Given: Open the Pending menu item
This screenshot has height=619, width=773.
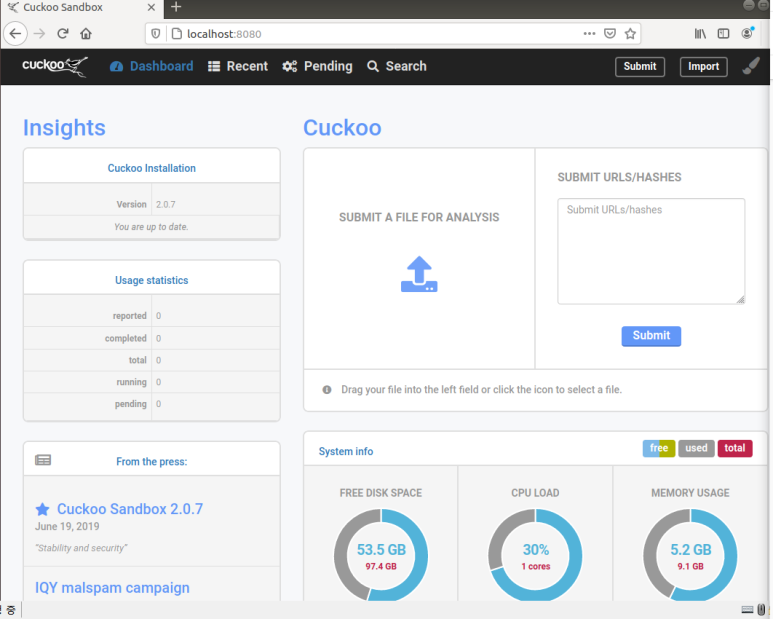Looking at the screenshot, I should click(x=317, y=67).
